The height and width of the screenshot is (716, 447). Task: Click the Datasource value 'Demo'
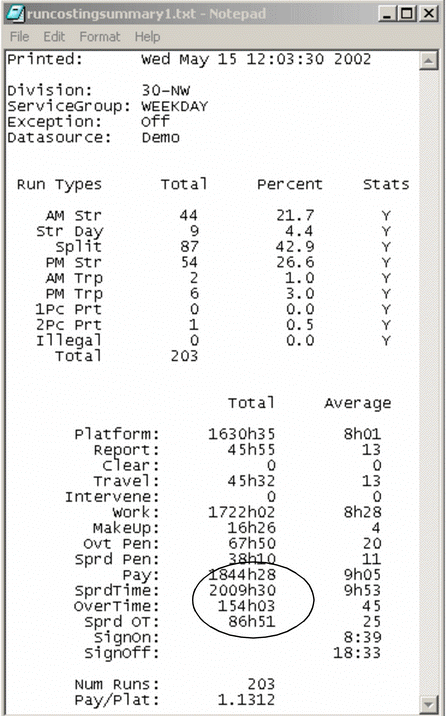(160, 137)
